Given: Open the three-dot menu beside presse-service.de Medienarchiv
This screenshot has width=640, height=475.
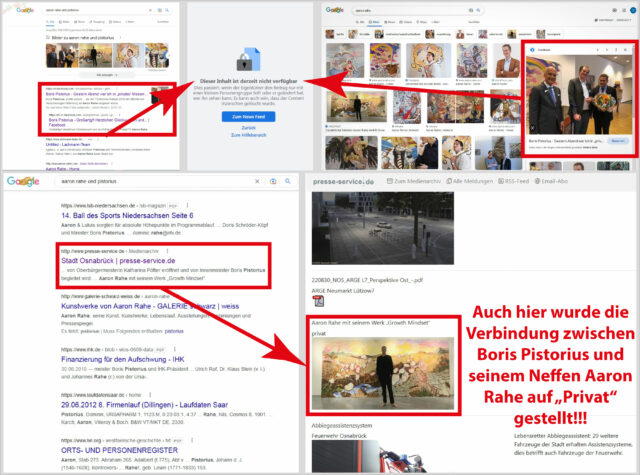Looking at the screenshot, I should (x=167, y=251).
